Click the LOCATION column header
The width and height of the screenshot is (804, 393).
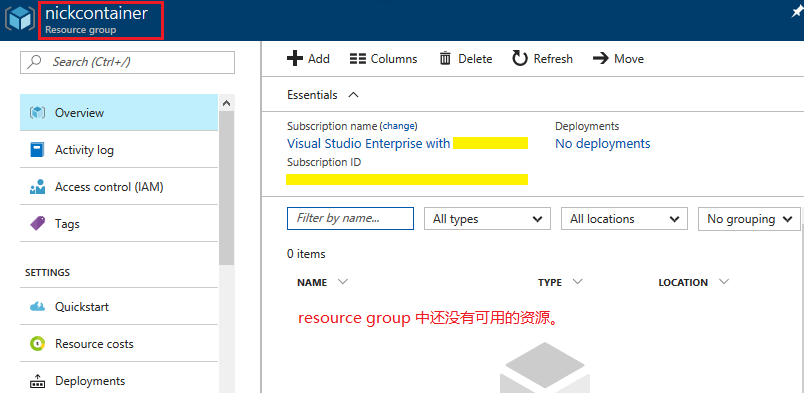coord(683,282)
